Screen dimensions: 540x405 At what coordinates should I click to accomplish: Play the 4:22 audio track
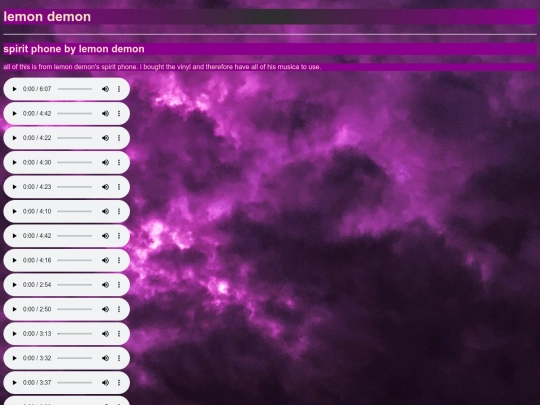[x=14, y=138]
